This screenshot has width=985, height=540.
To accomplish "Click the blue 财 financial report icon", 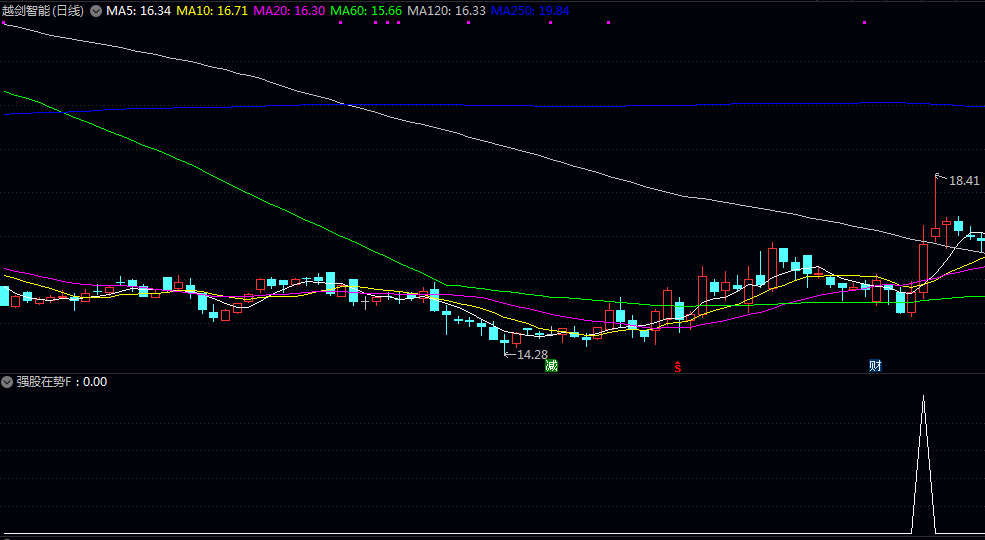I will point(875,365).
